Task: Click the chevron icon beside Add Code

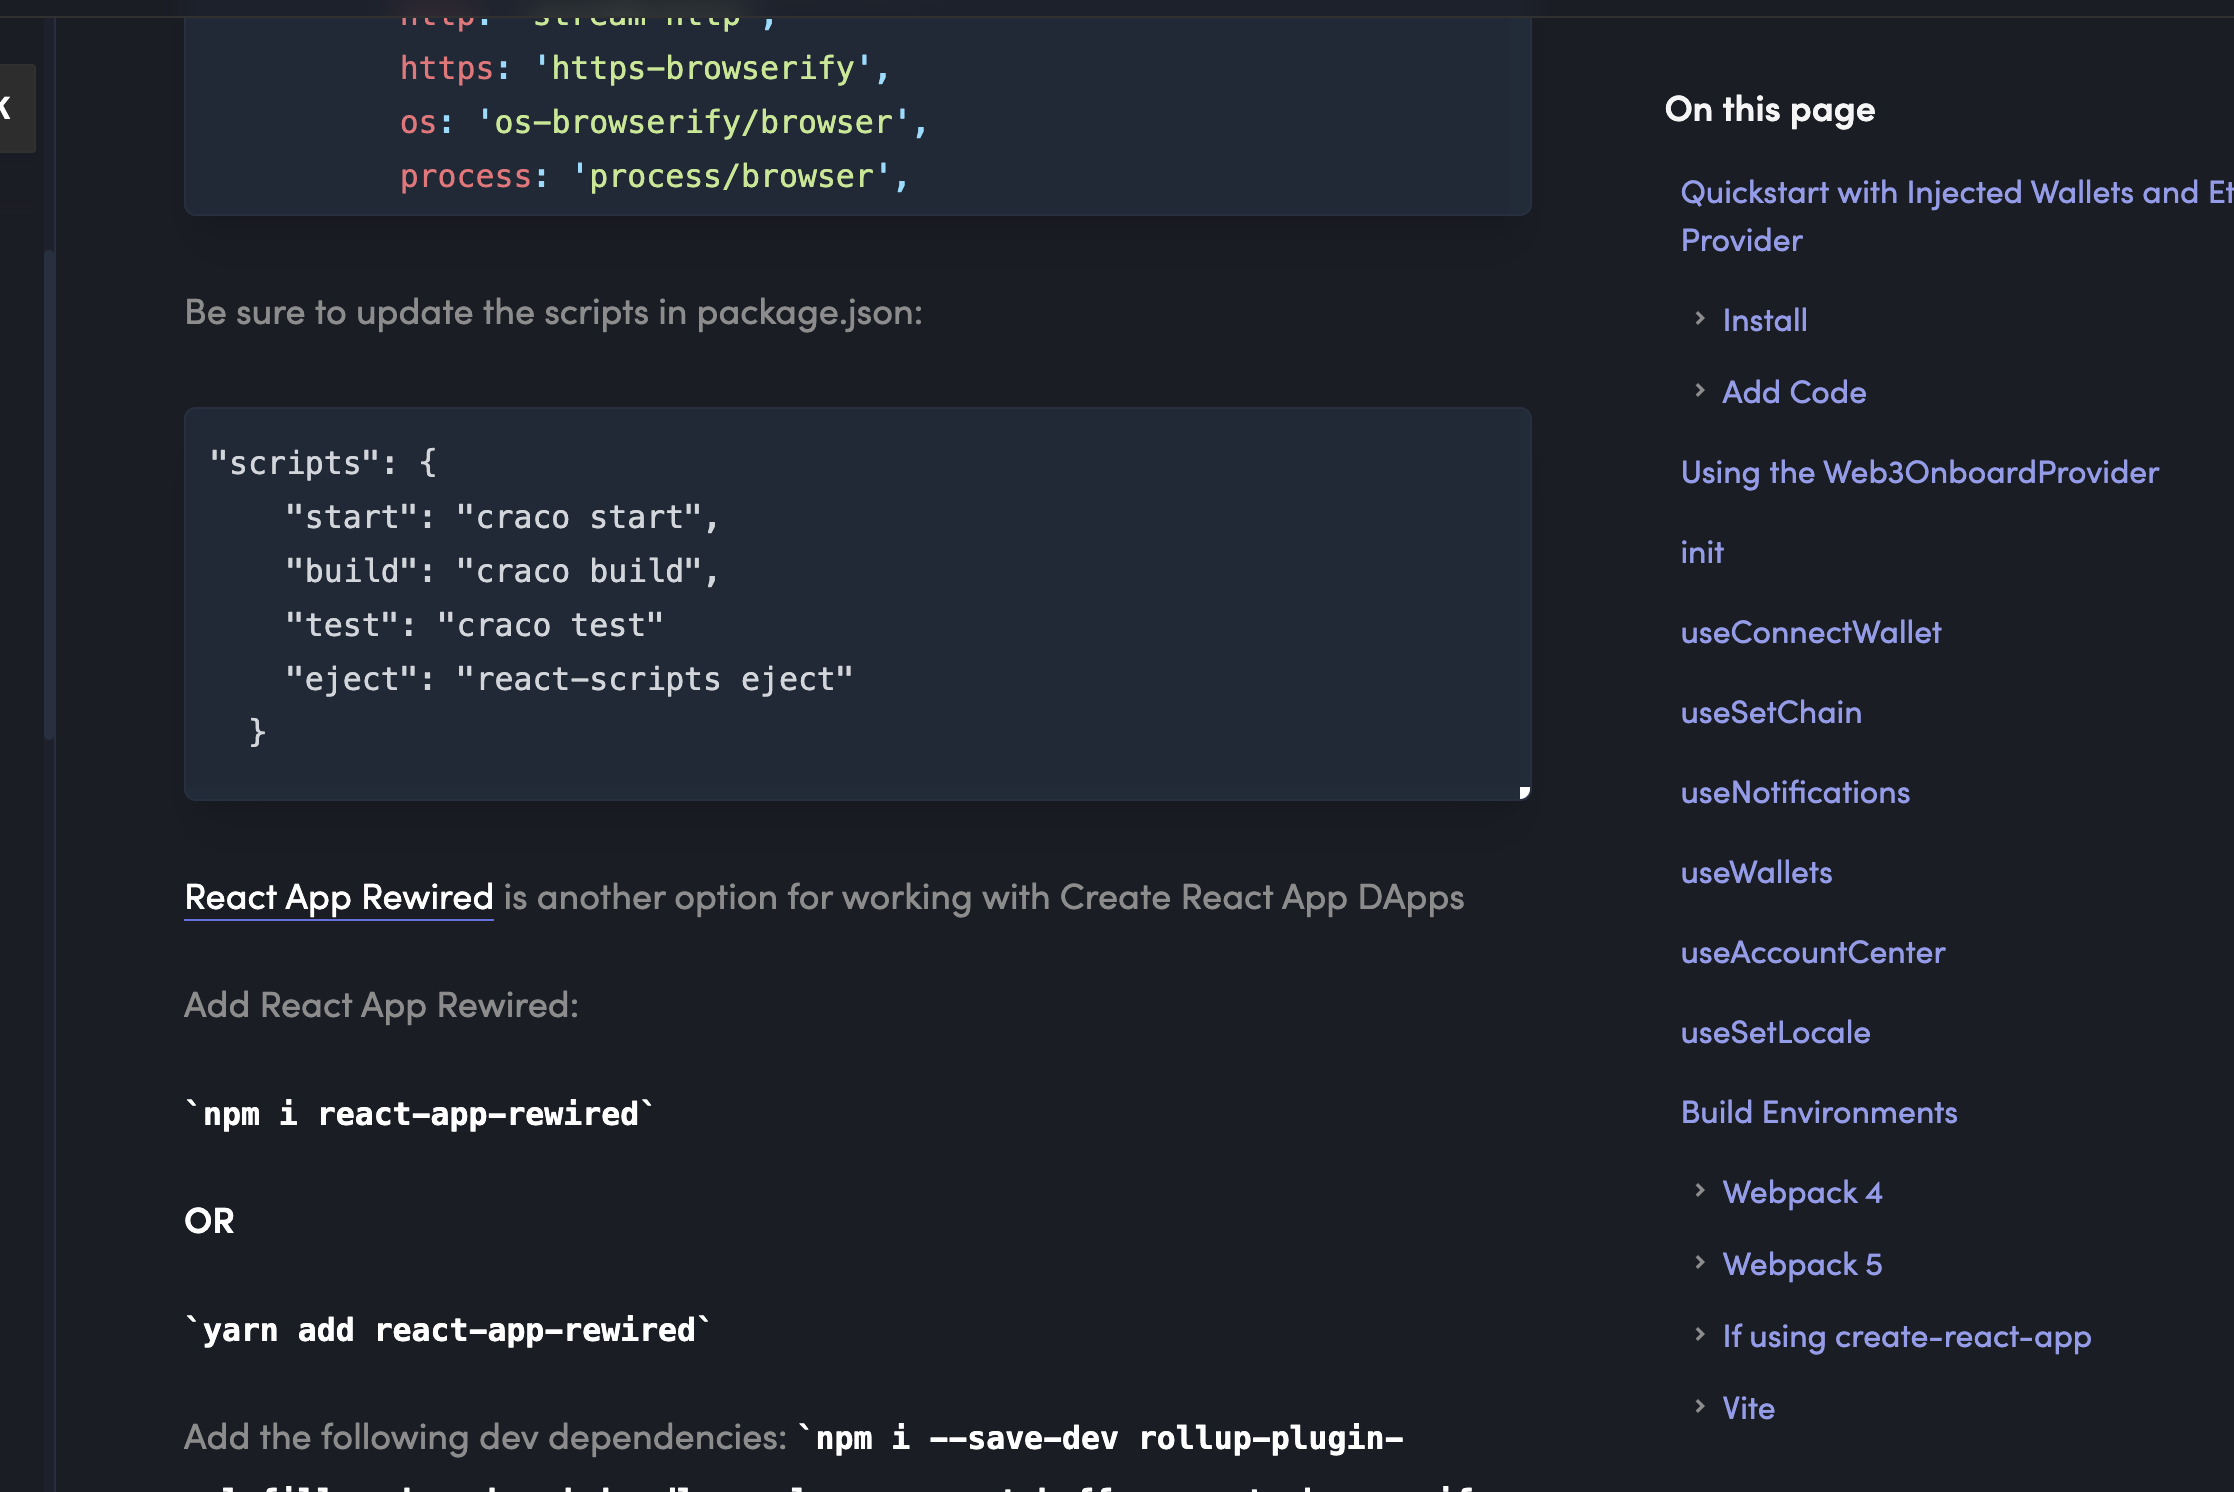Action: [1699, 391]
